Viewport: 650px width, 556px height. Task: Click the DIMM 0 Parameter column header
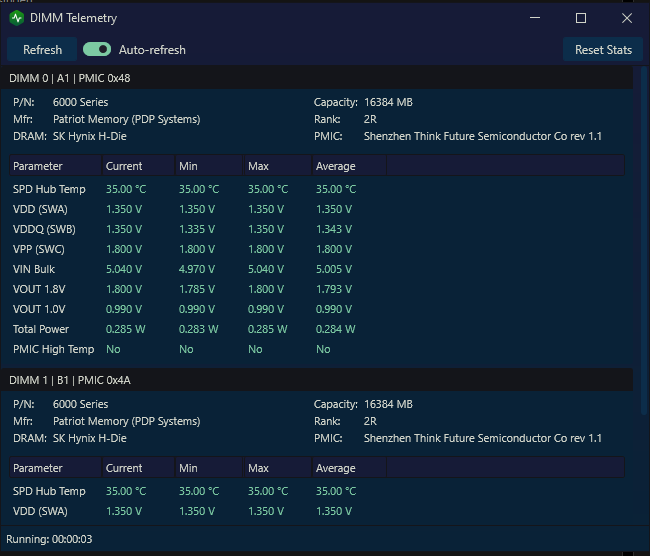pos(56,166)
